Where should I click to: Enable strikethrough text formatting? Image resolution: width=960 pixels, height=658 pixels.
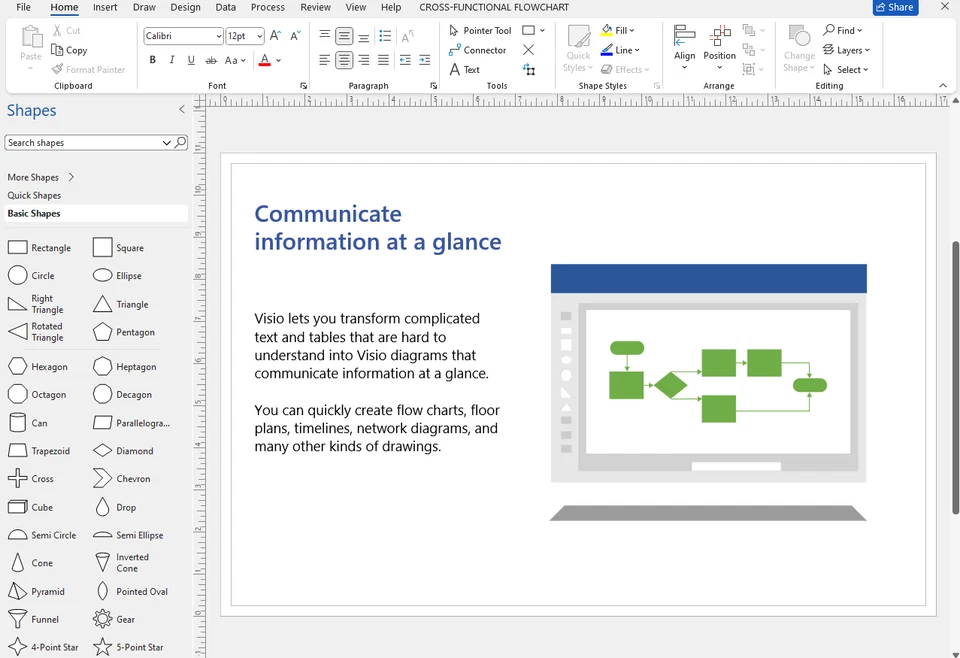[211, 60]
